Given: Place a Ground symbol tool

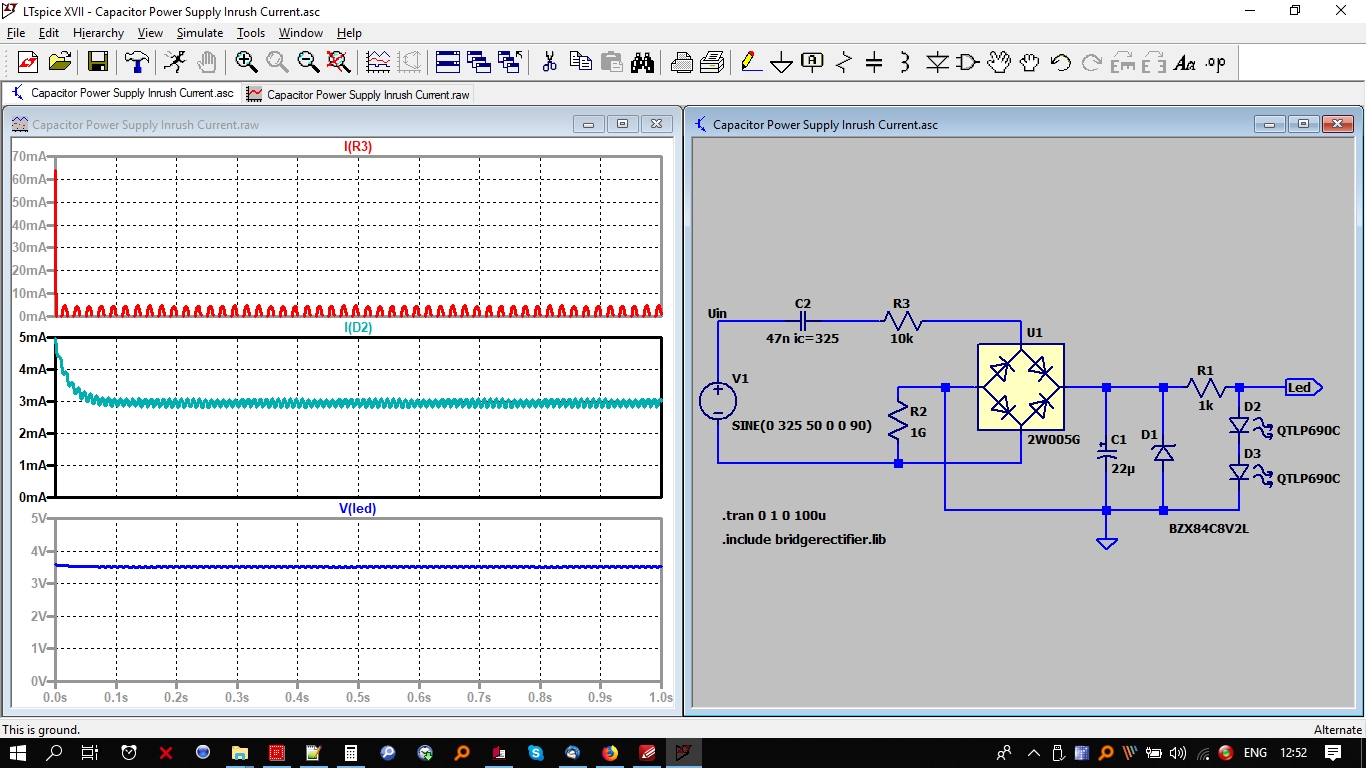Looking at the screenshot, I should coord(782,62).
